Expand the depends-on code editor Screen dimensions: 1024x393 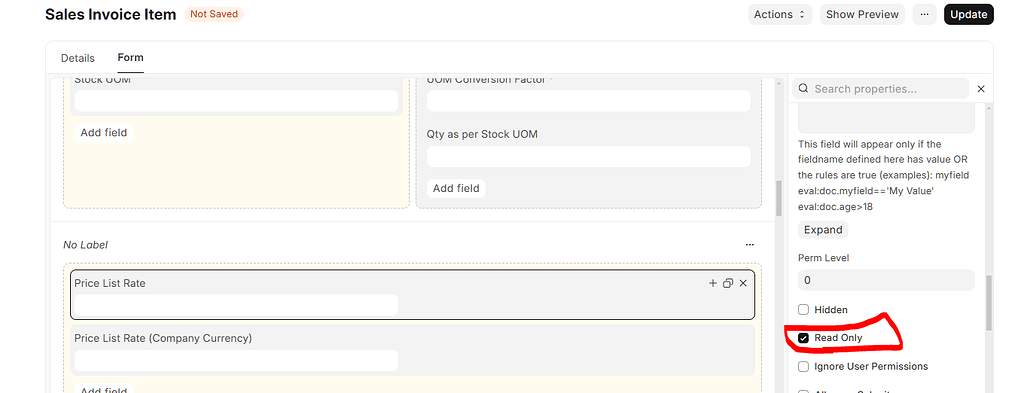point(823,230)
